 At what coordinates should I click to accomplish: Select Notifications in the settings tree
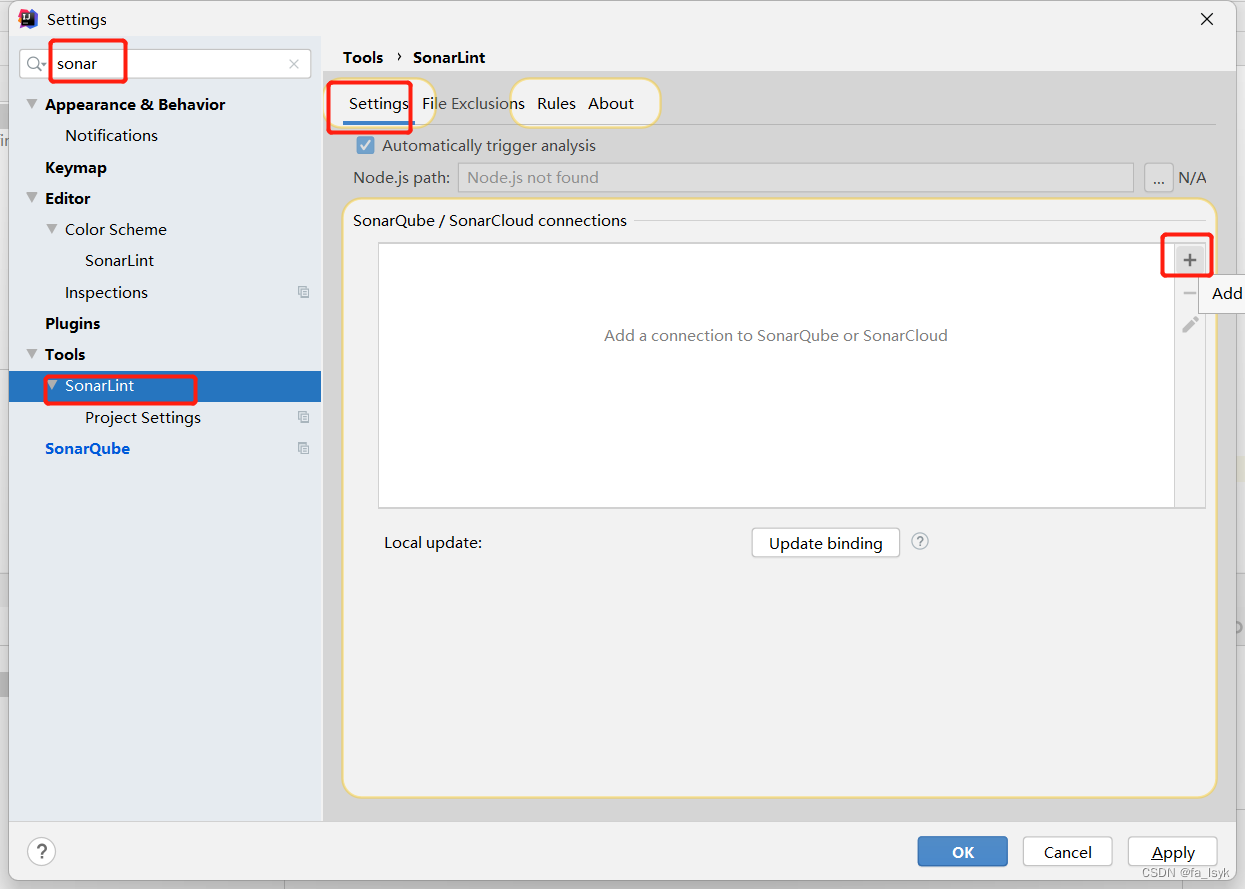coord(112,135)
